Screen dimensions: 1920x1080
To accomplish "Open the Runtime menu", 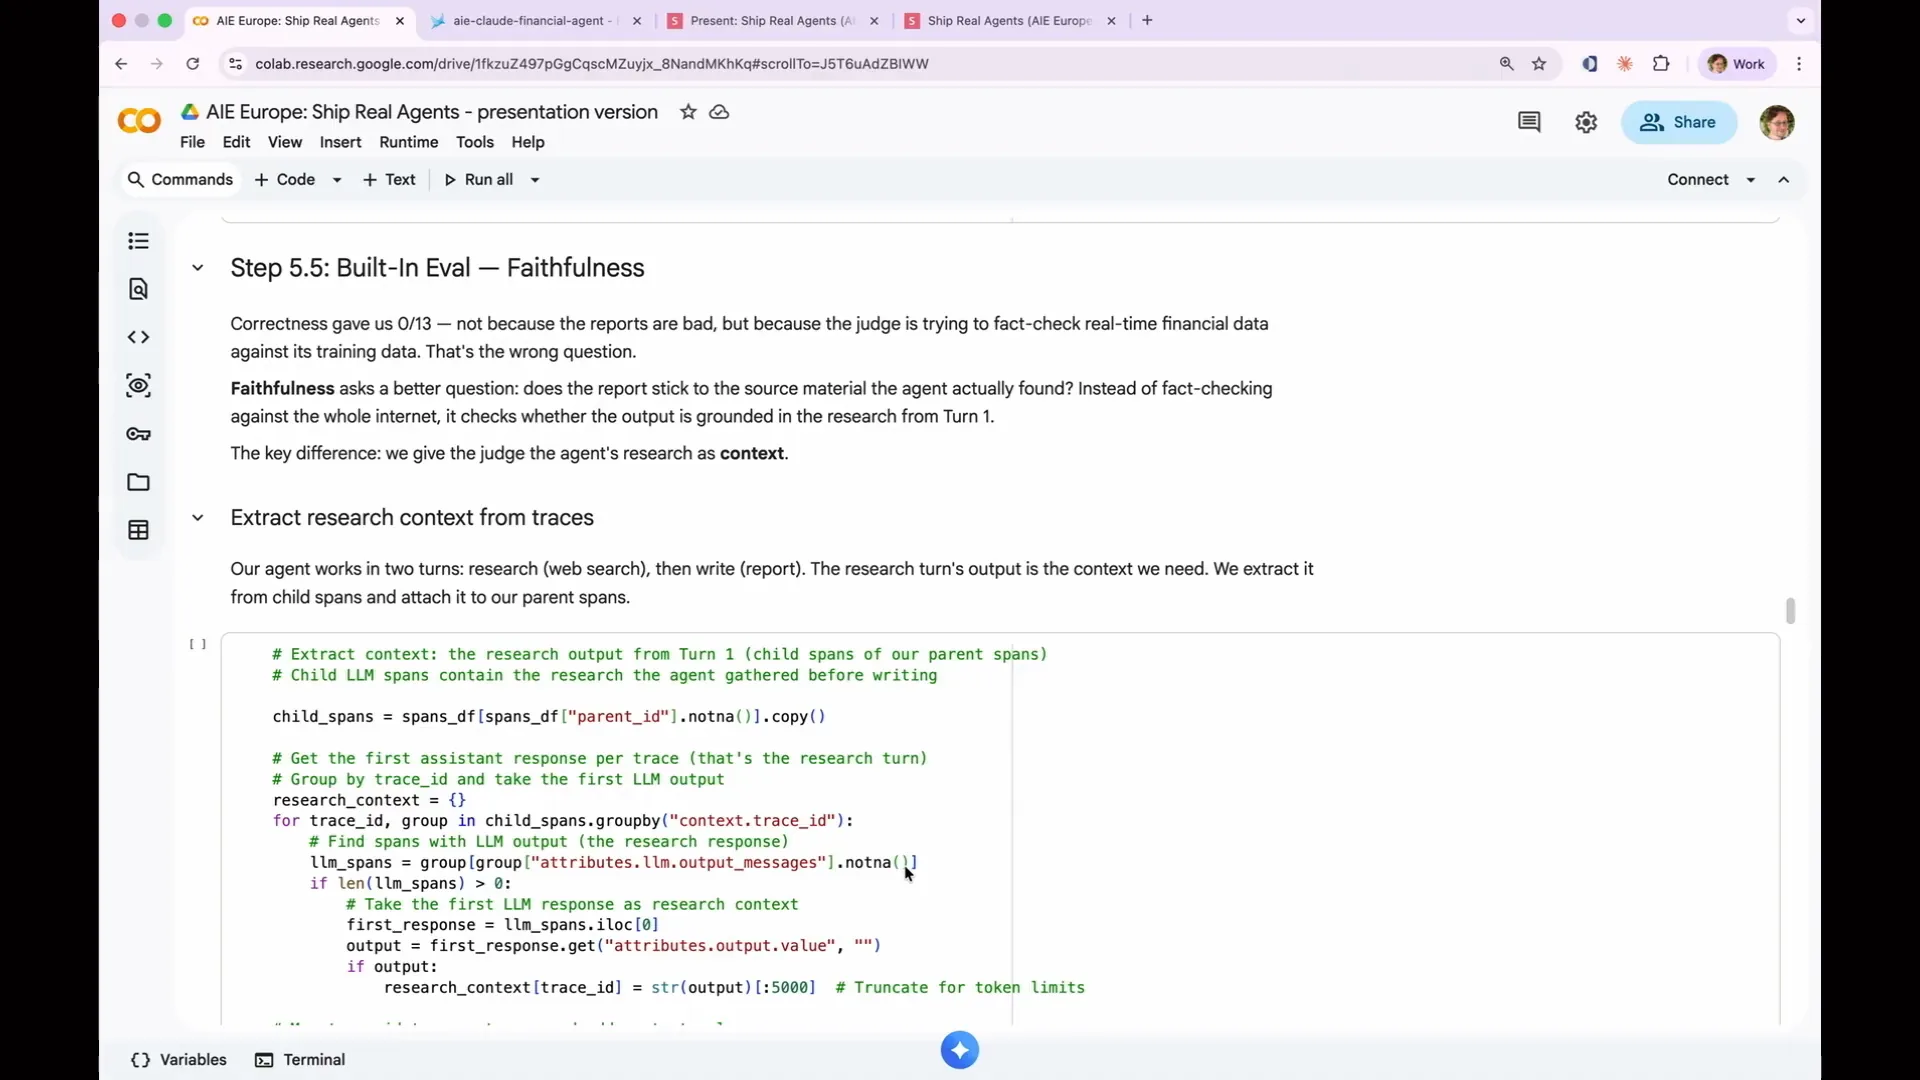I will point(408,142).
